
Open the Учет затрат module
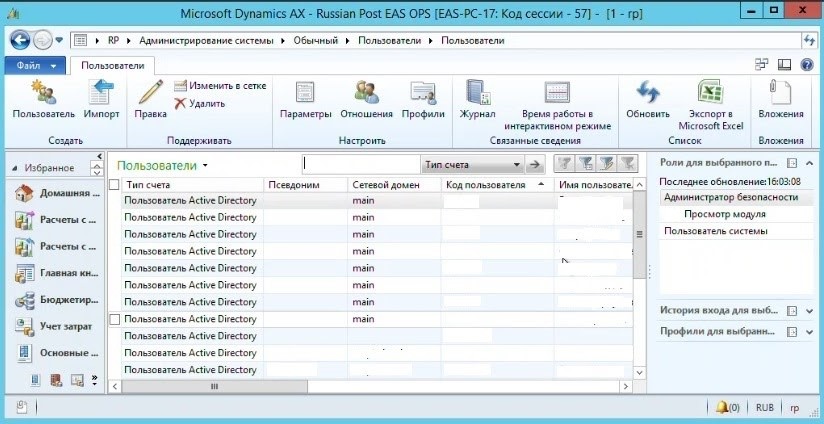53,326
